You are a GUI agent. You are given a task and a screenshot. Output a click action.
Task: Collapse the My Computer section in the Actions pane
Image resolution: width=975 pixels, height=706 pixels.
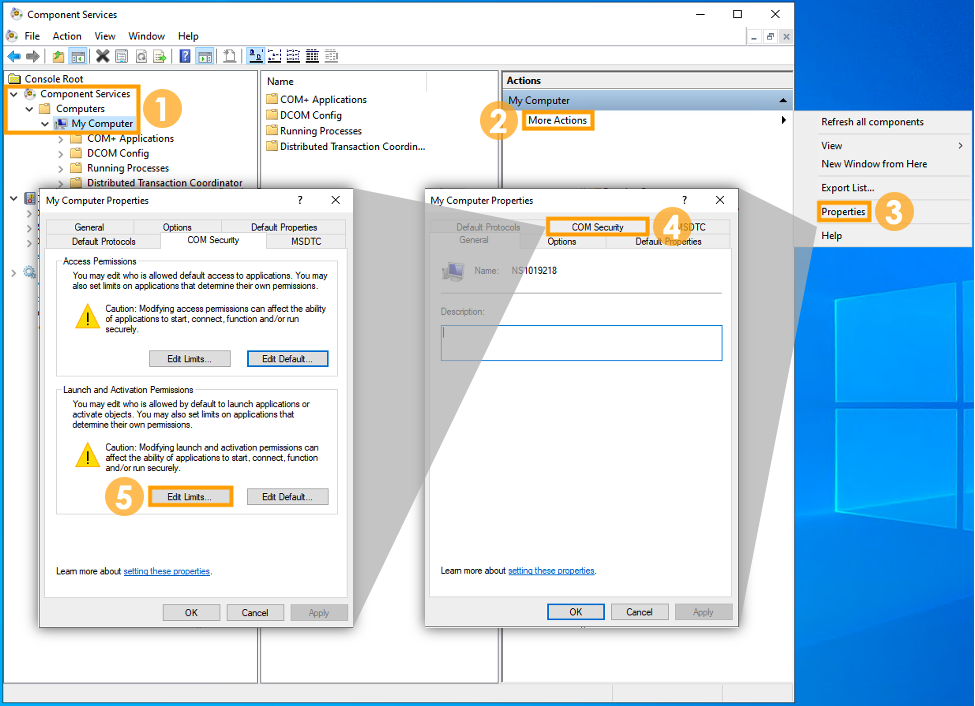(x=783, y=100)
